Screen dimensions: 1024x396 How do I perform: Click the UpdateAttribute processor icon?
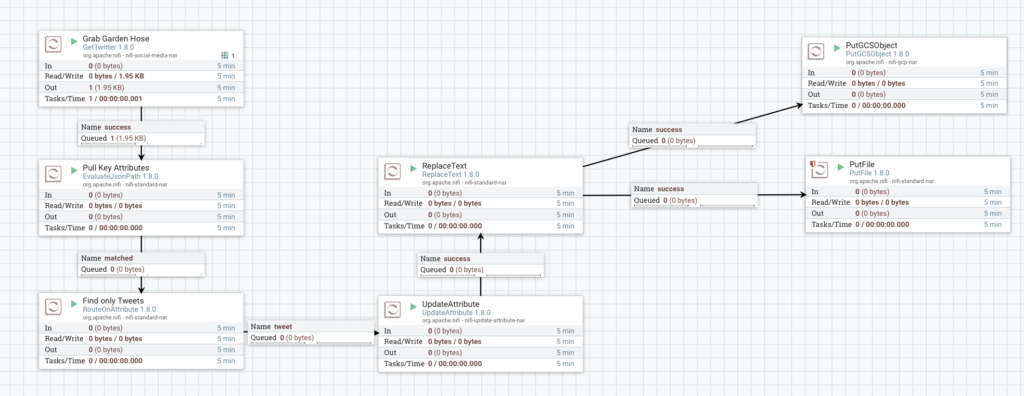click(392, 310)
